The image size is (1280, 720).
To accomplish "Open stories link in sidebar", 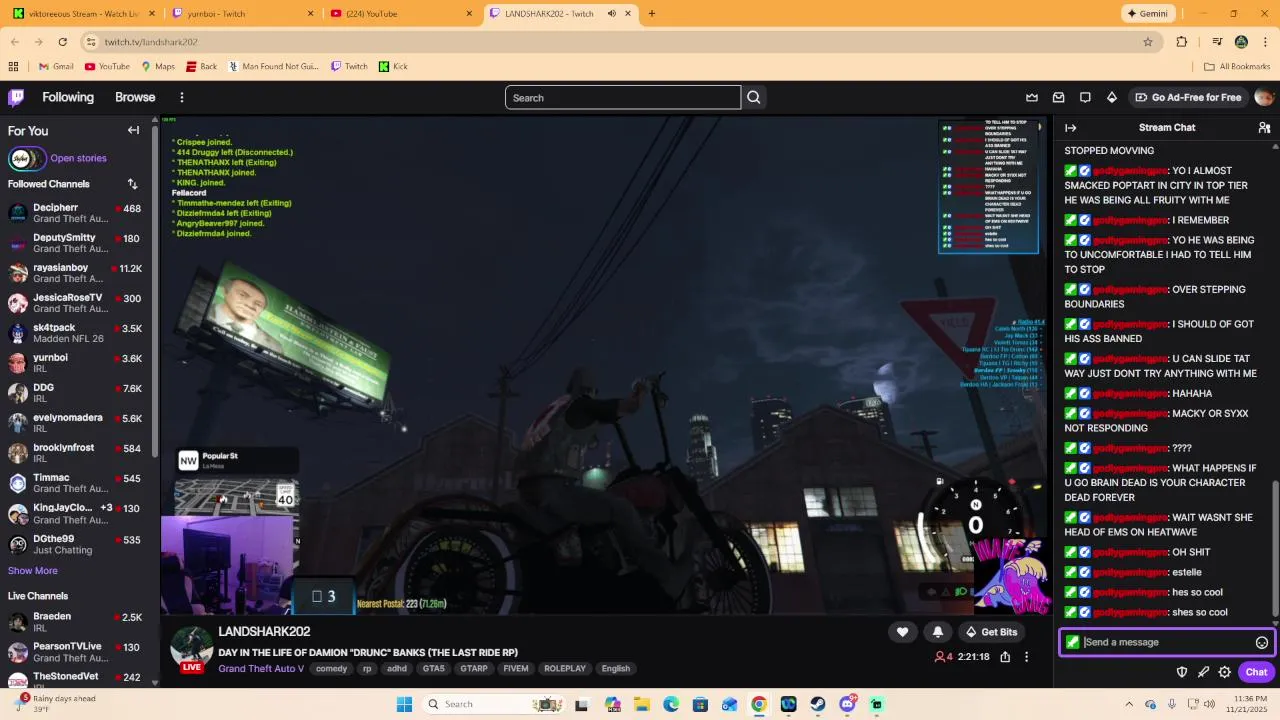I will pyautogui.click(x=78, y=158).
